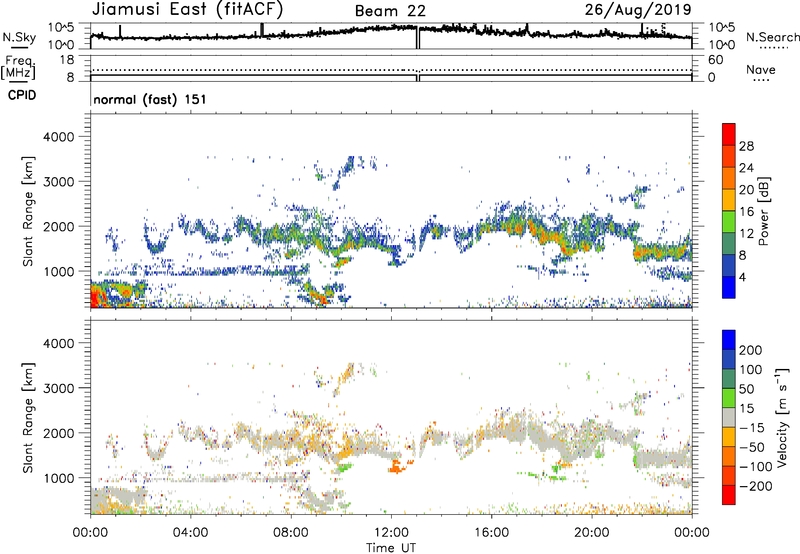Click the '12:00' time tick label
This screenshot has width=800, height=554.
tap(391, 533)
